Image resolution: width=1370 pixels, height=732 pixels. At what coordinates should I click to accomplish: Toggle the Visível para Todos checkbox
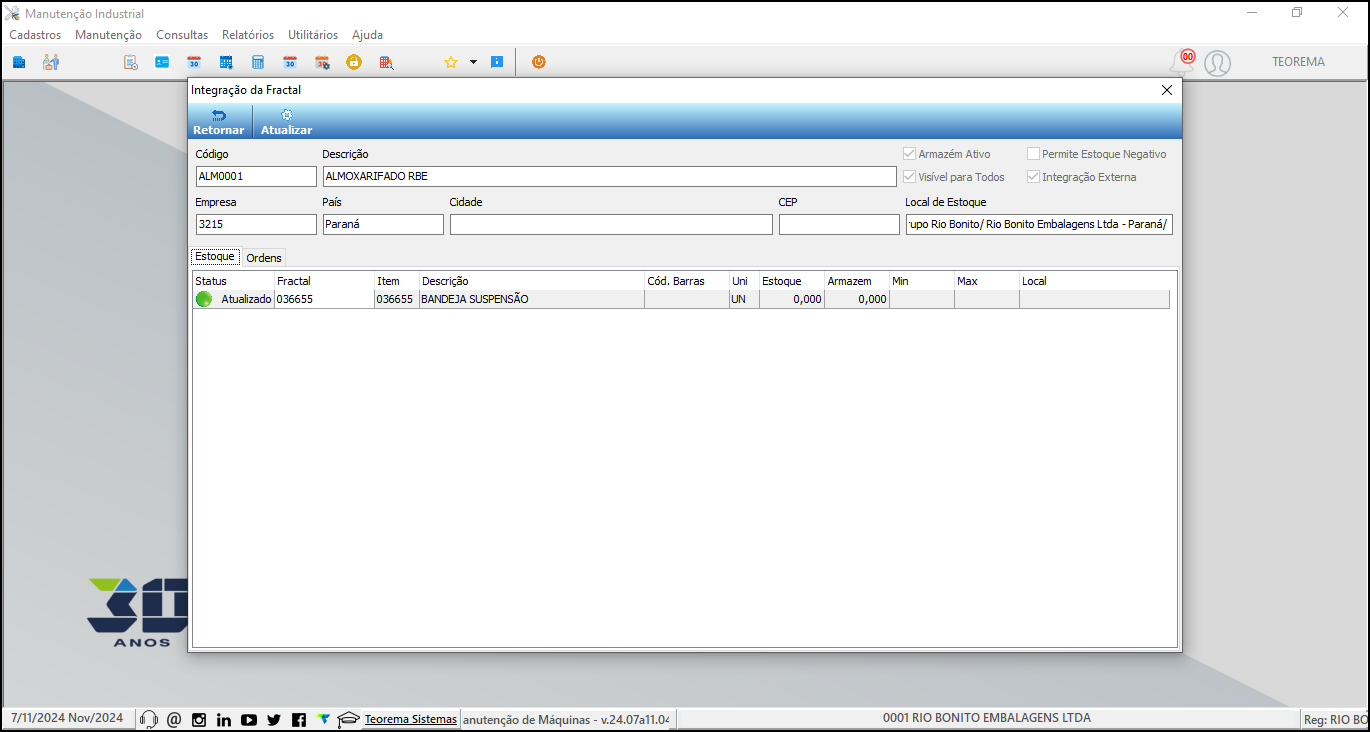(x=909, y=177)
